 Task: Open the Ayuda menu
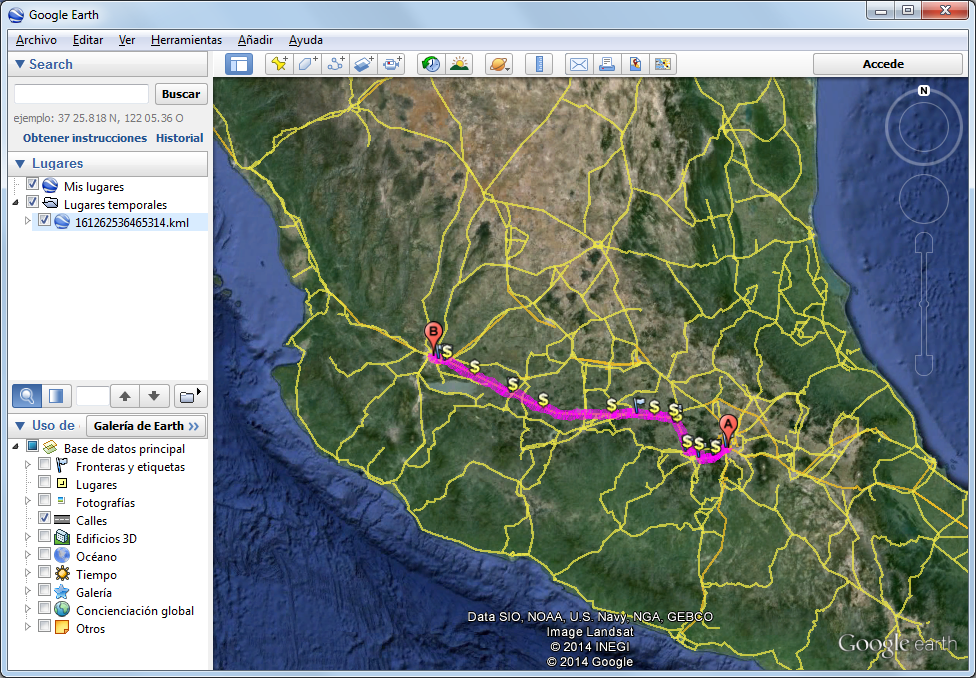pyautogui.click(x=306, y=40)
